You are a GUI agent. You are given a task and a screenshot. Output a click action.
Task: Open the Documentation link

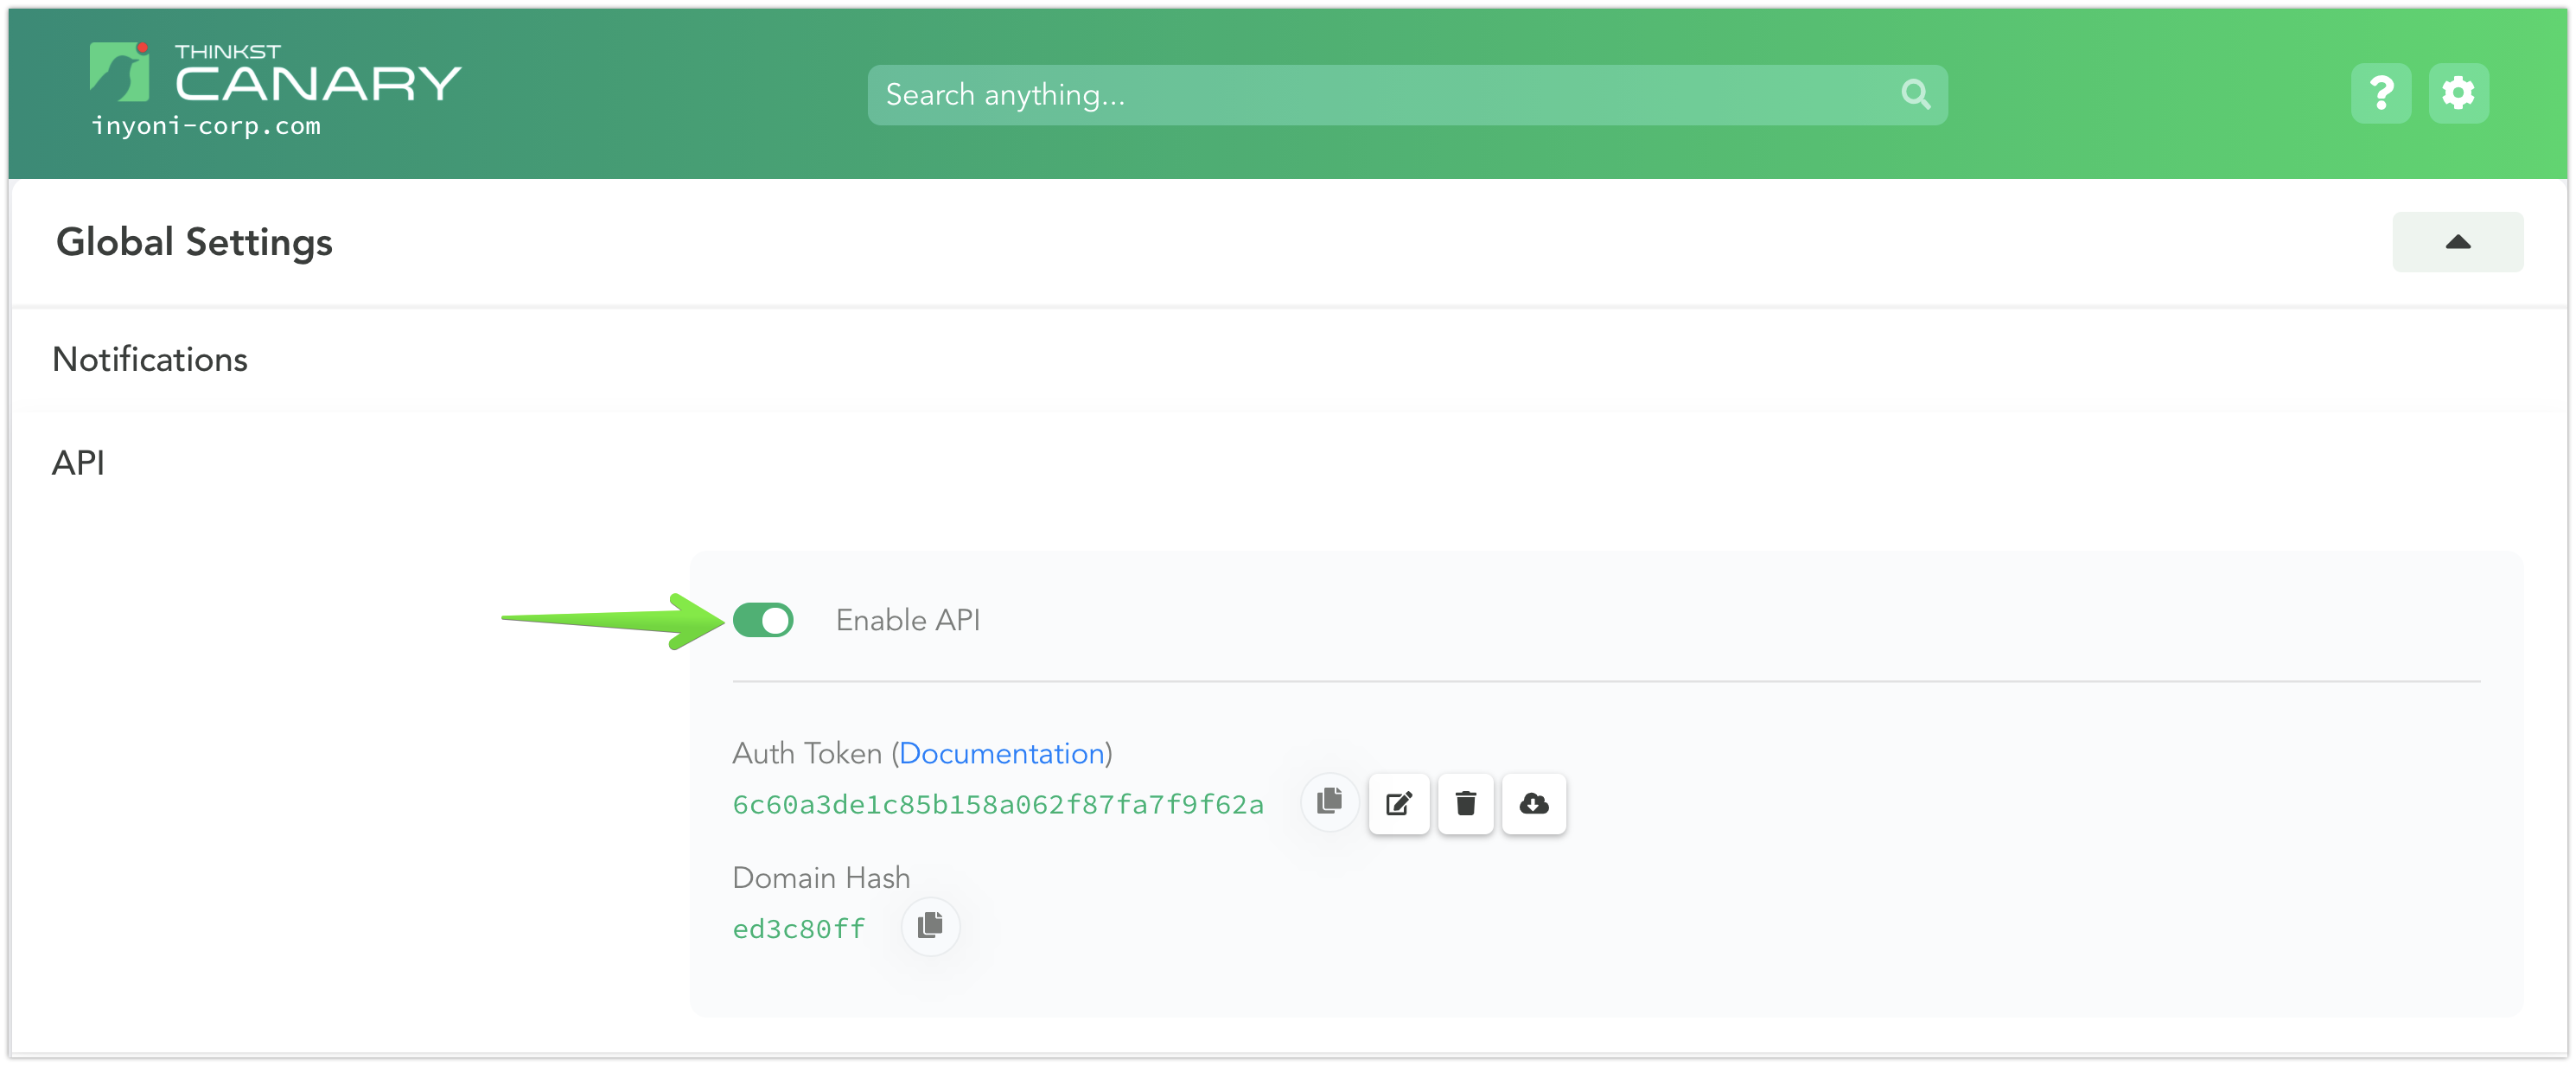[1001, 753]
